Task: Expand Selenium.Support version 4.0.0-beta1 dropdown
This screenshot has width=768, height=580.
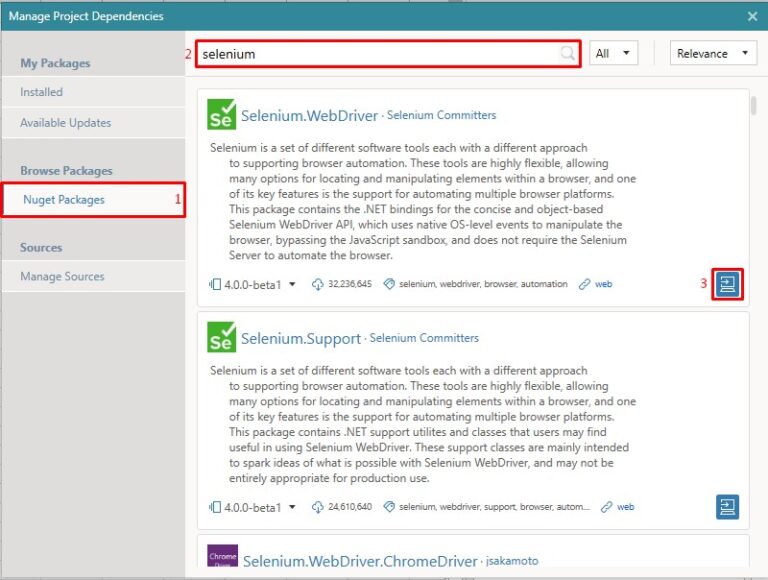Action: (x=292, y=507)
